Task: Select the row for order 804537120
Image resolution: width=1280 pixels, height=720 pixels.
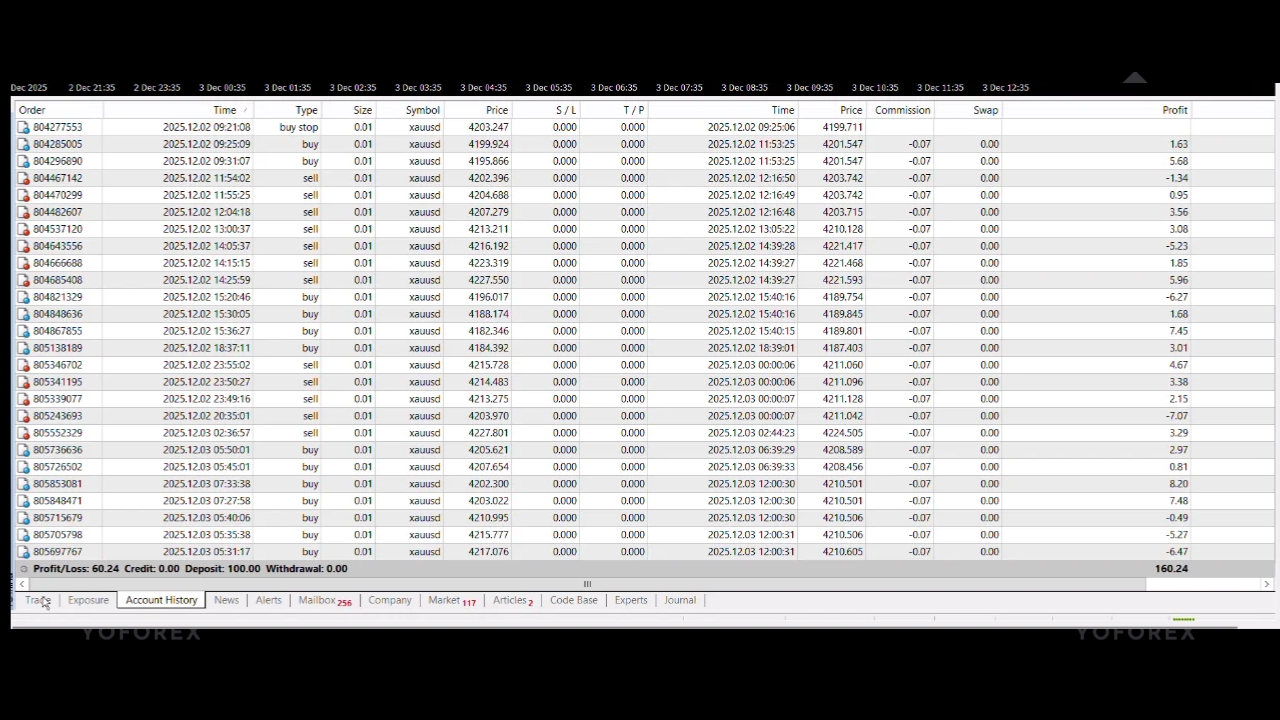Action: [400, 229]
